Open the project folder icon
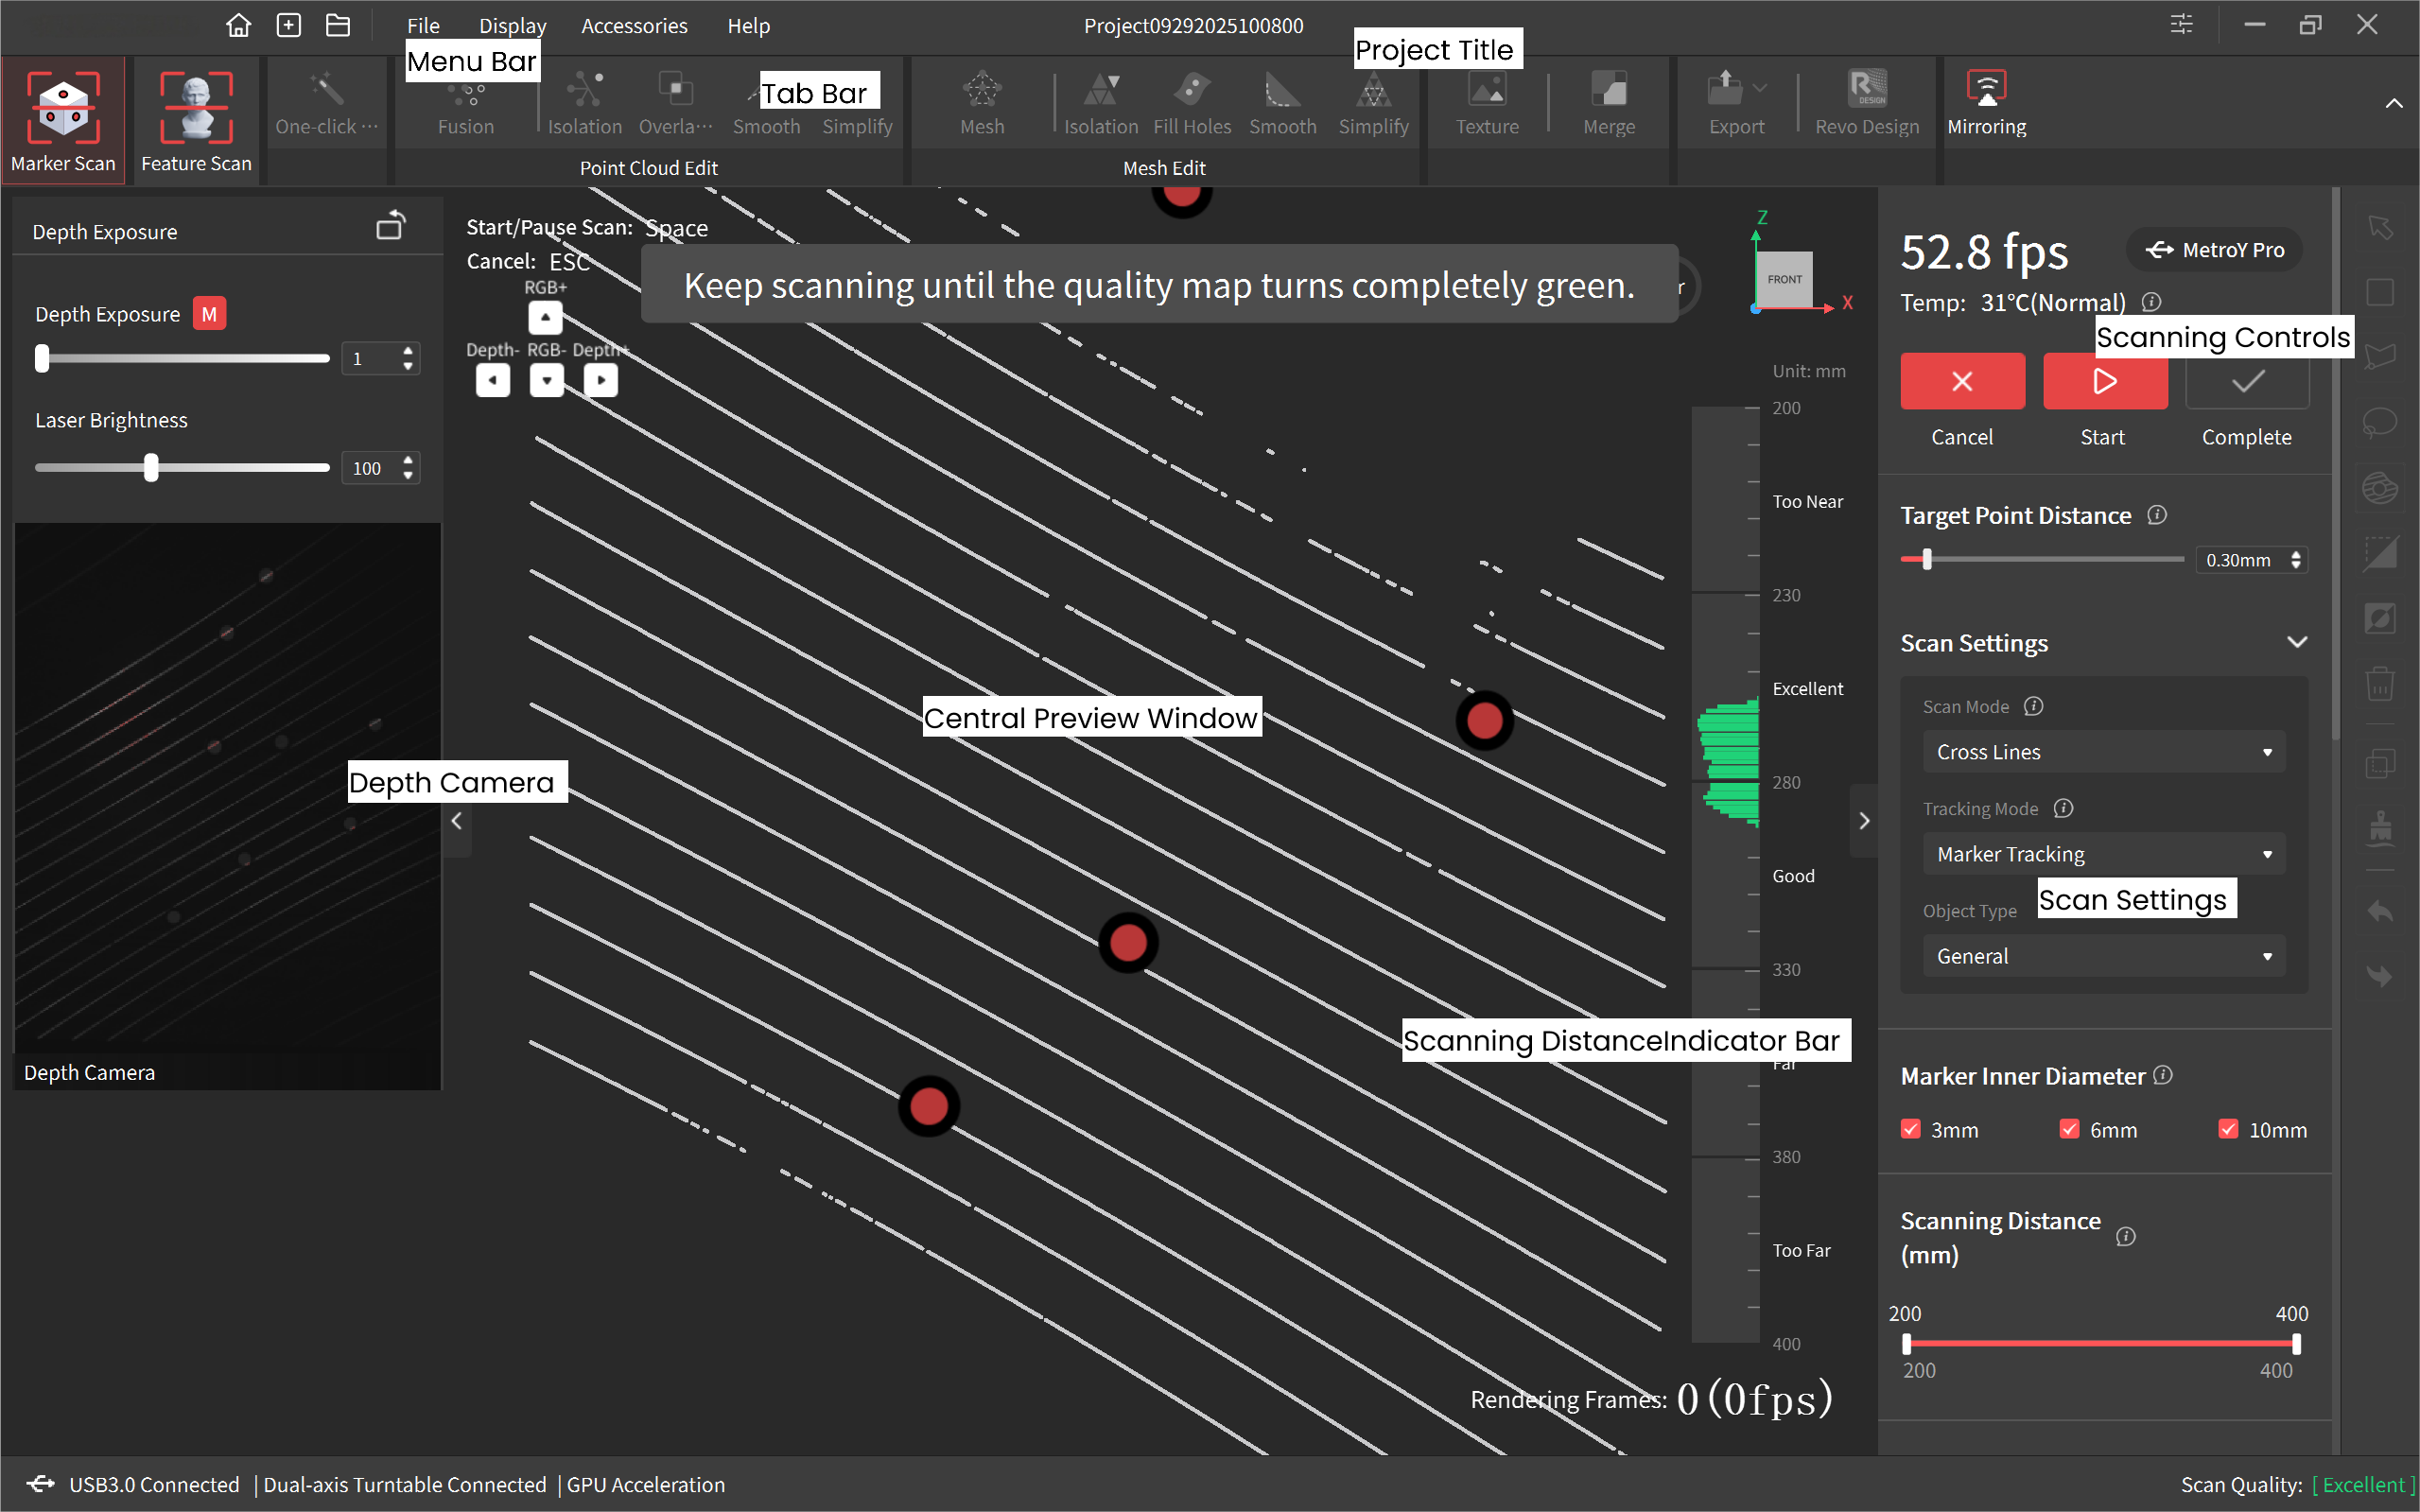Image resolution: width=2420 pixels, height=1512 pixels. point(338,25)
